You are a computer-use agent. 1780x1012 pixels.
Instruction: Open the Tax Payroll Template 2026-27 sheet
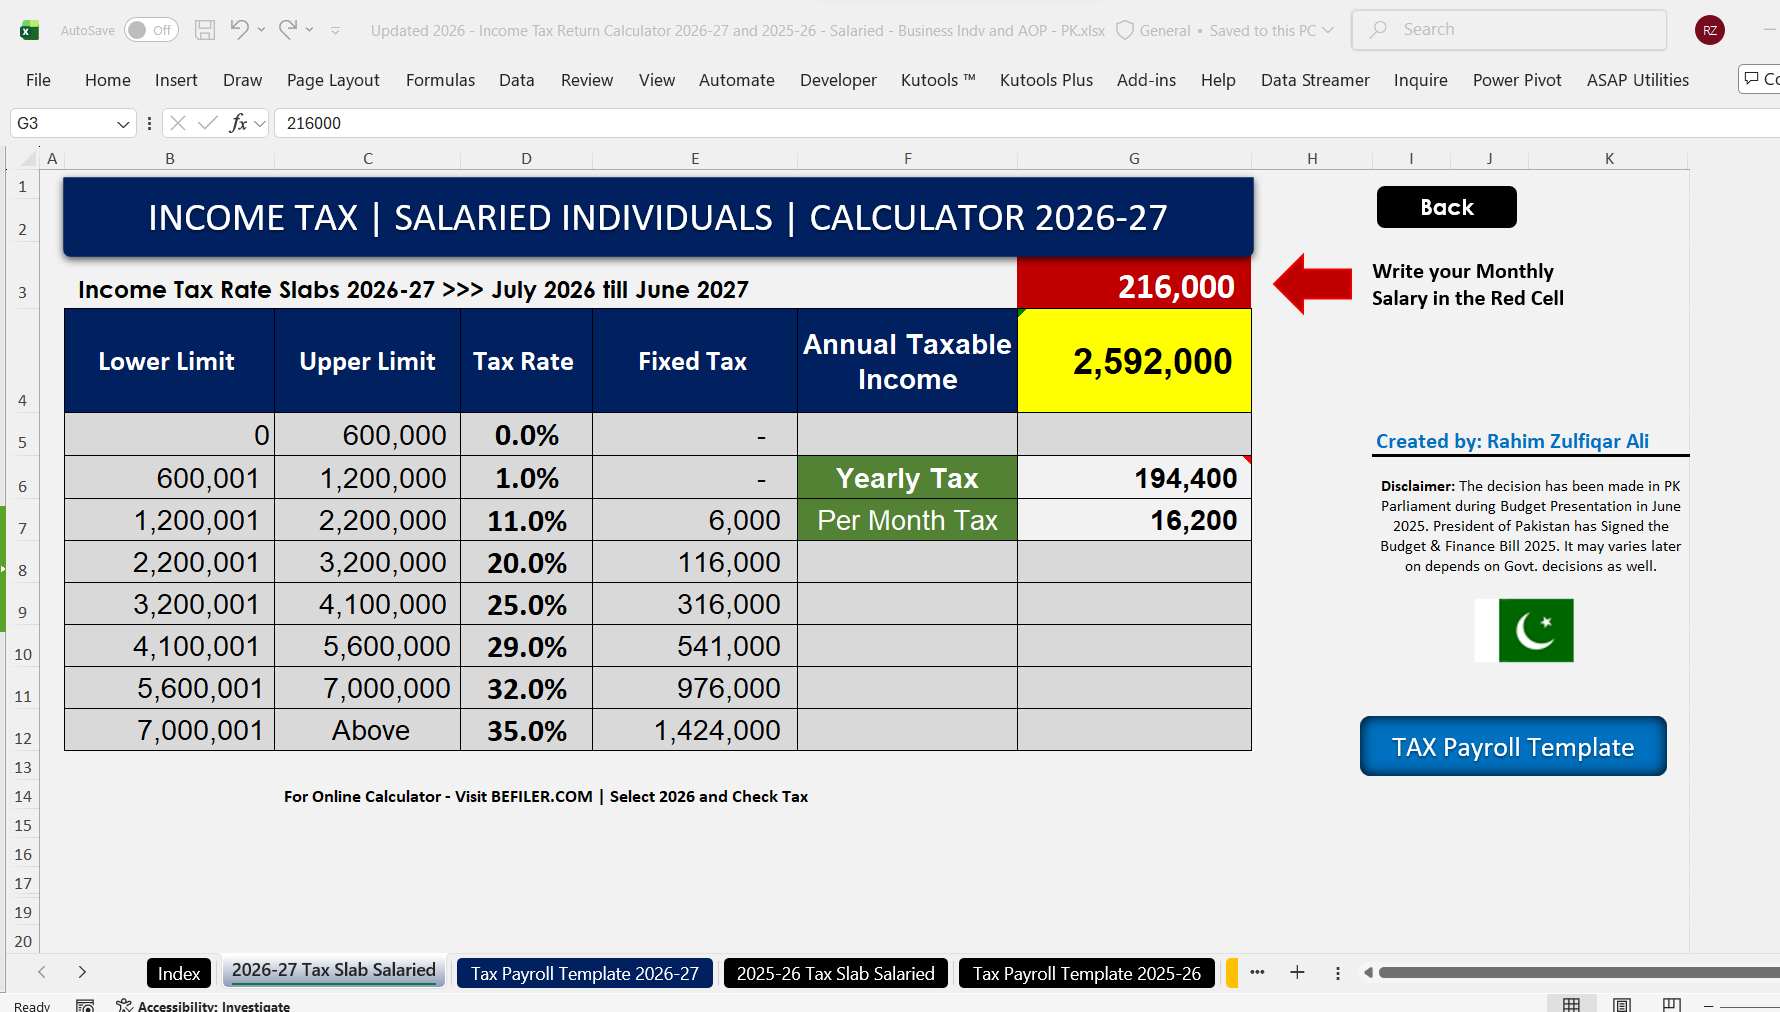585,973
